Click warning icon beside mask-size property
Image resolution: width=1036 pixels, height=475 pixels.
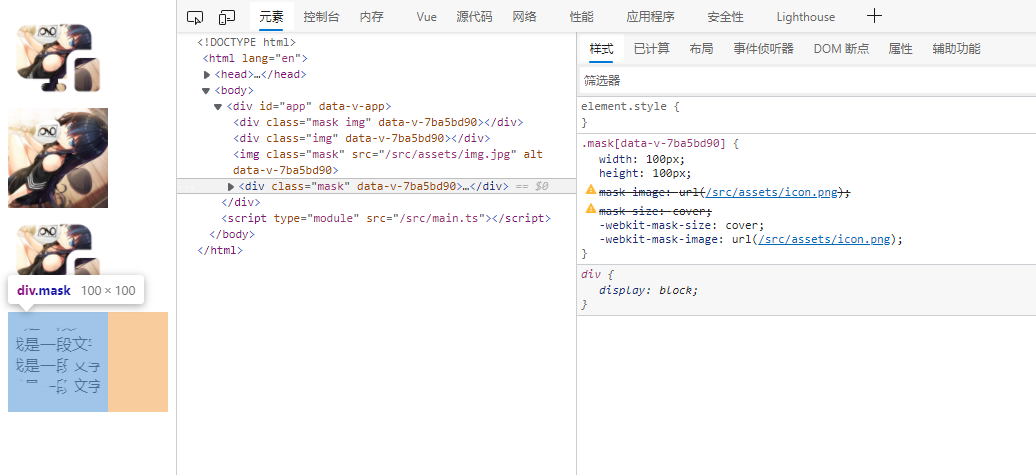(x=591, y=209)
